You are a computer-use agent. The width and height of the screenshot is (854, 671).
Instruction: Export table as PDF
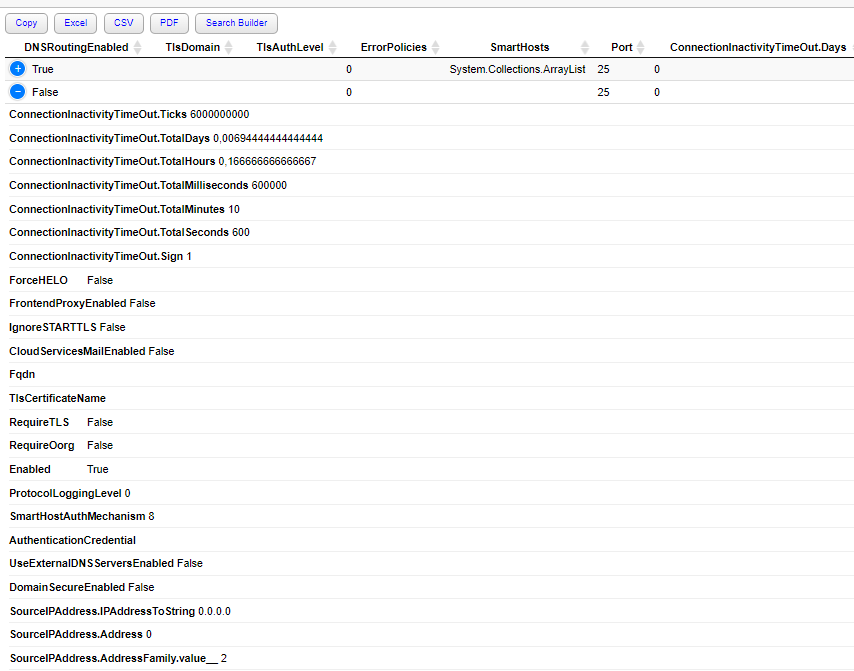coord(169,23)
